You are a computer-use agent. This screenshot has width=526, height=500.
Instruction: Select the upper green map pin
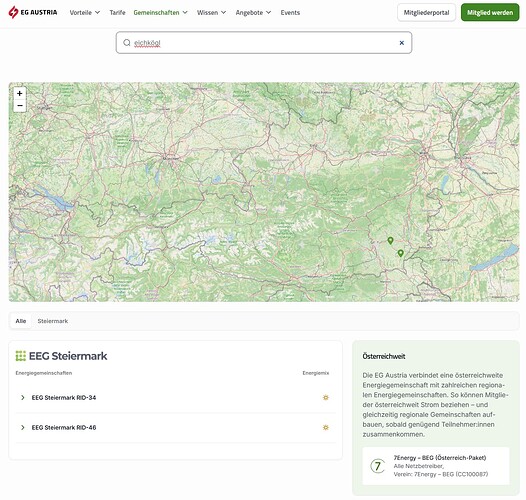(x=390, y=240)
